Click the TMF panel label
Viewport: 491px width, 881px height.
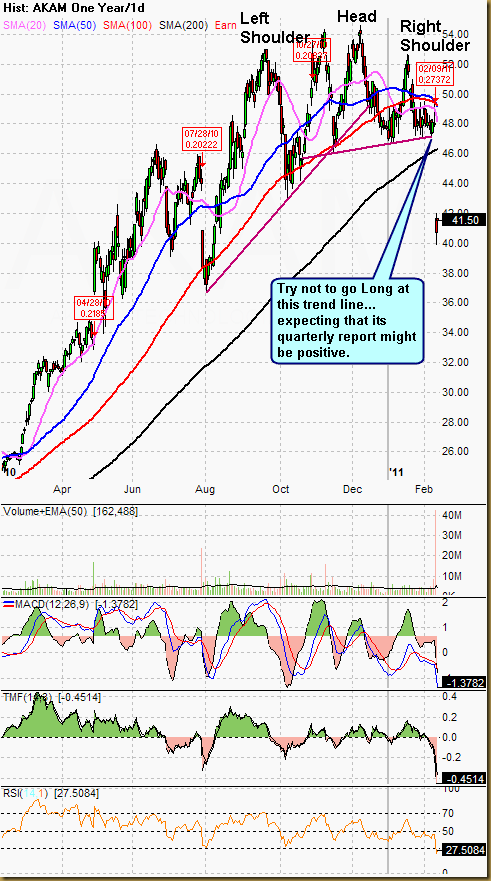(52, 697)
